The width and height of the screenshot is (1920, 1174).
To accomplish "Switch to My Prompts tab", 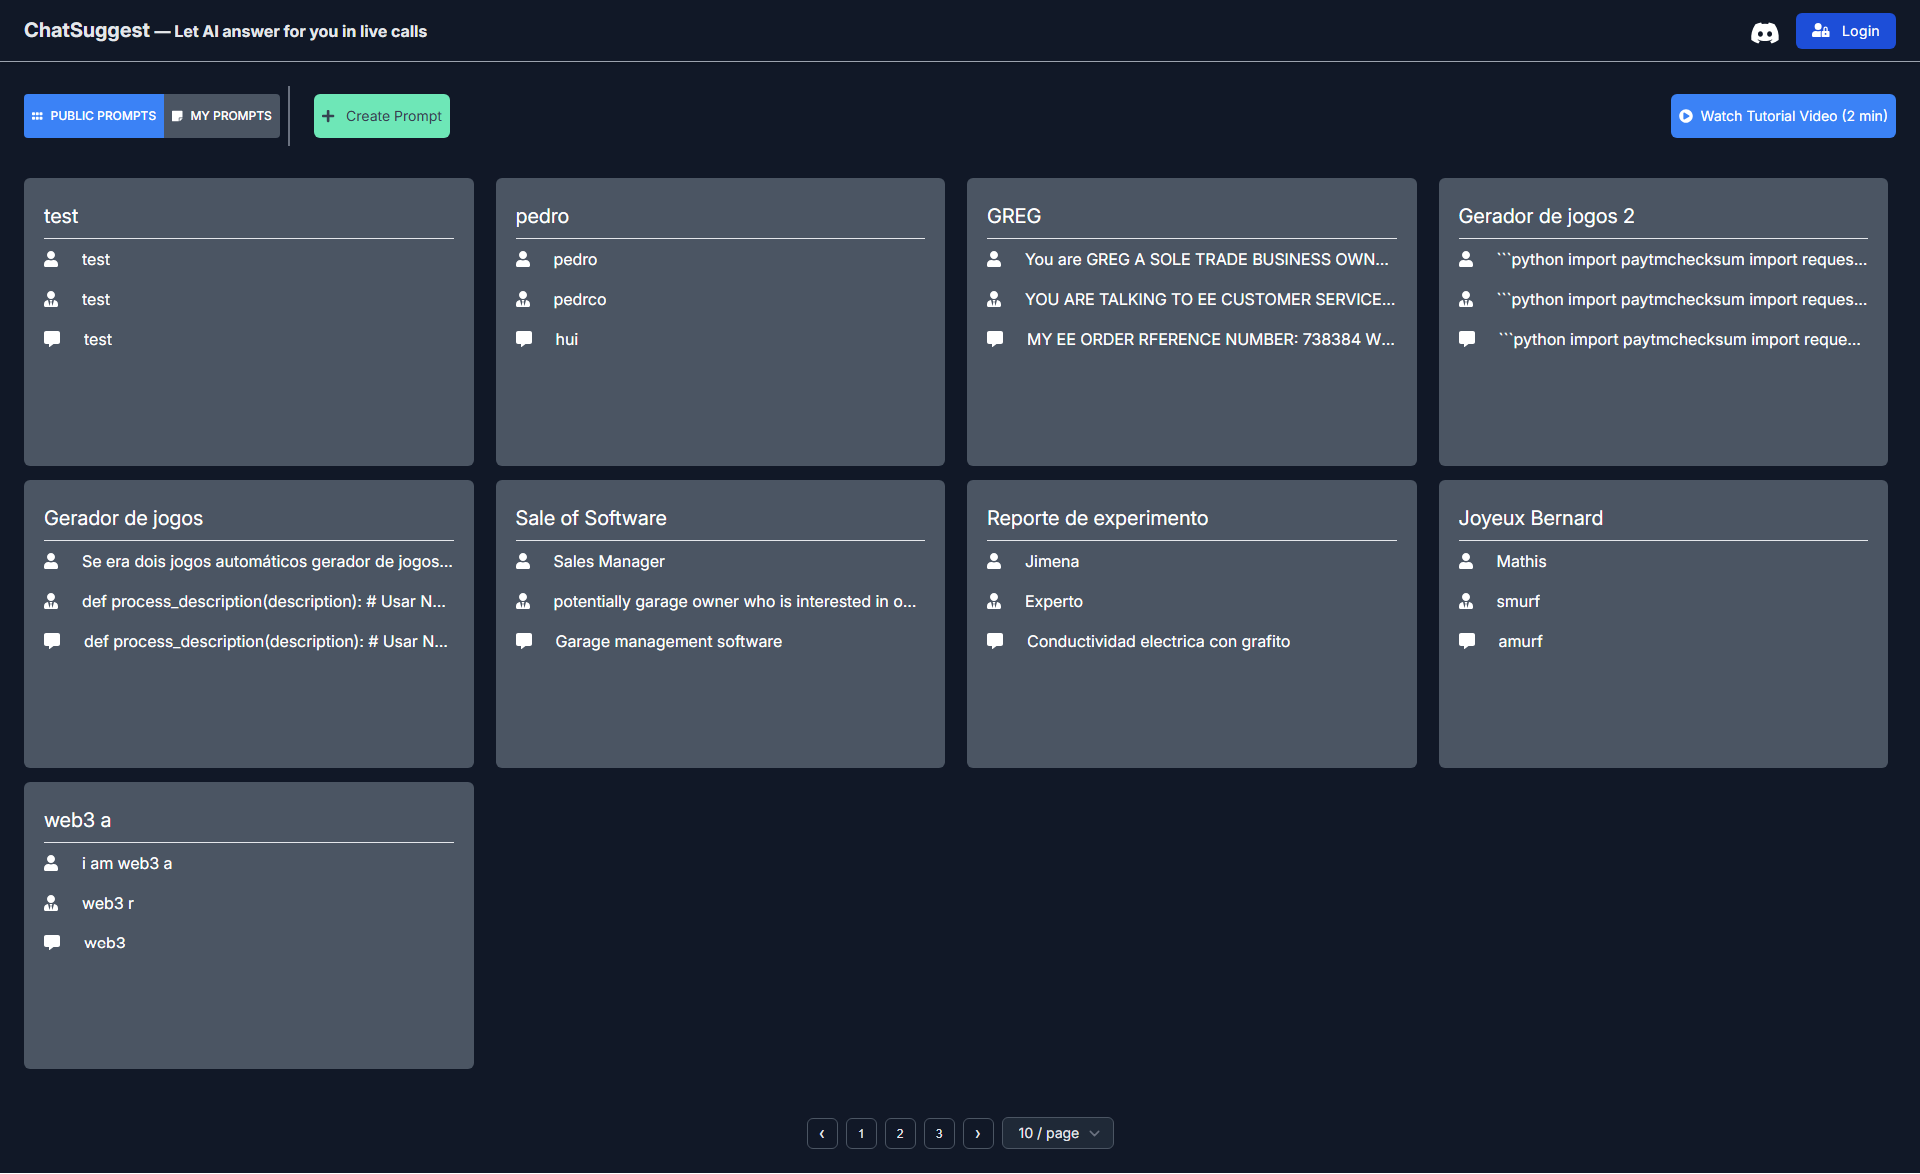I will click(222, 116).
